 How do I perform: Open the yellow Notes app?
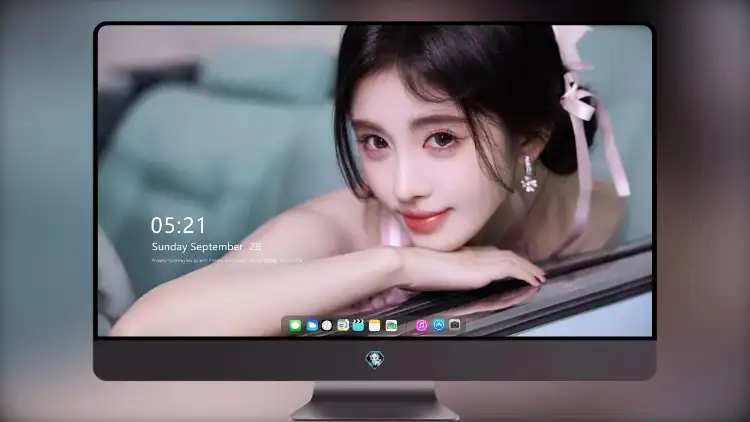[375, 326]
